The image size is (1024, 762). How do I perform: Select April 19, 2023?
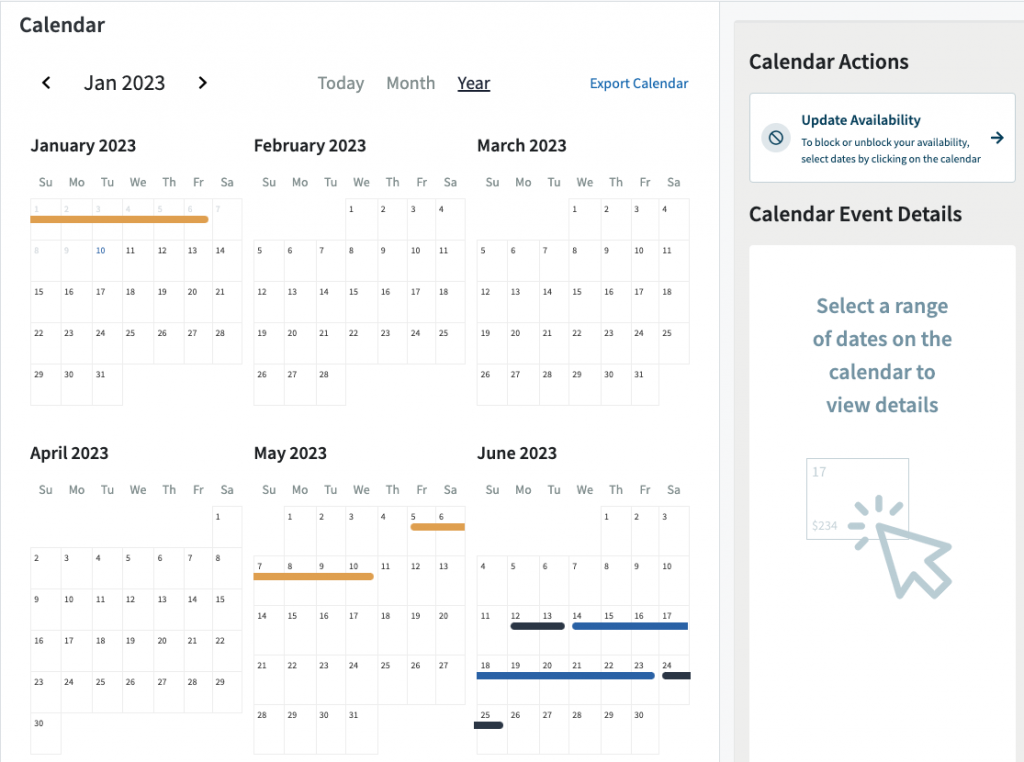tap(138, 651)
